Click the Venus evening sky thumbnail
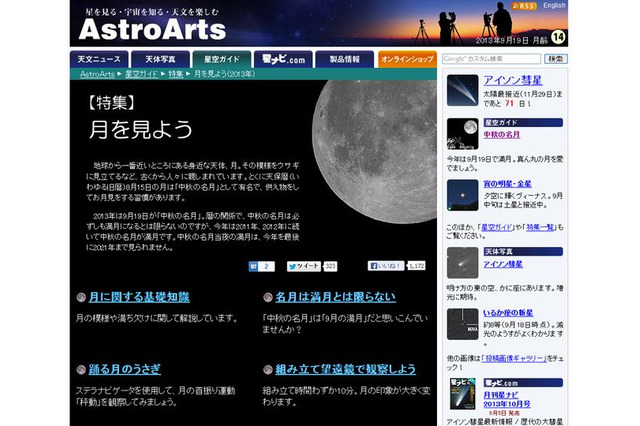This screenshot has height=426, width=640. click(462, 195)
